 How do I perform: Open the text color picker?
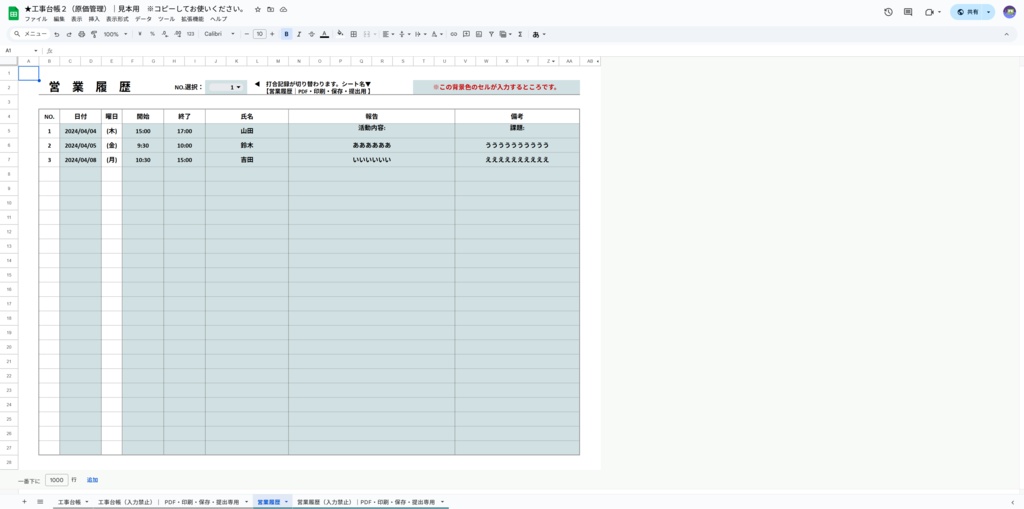[x=325, y=34]
